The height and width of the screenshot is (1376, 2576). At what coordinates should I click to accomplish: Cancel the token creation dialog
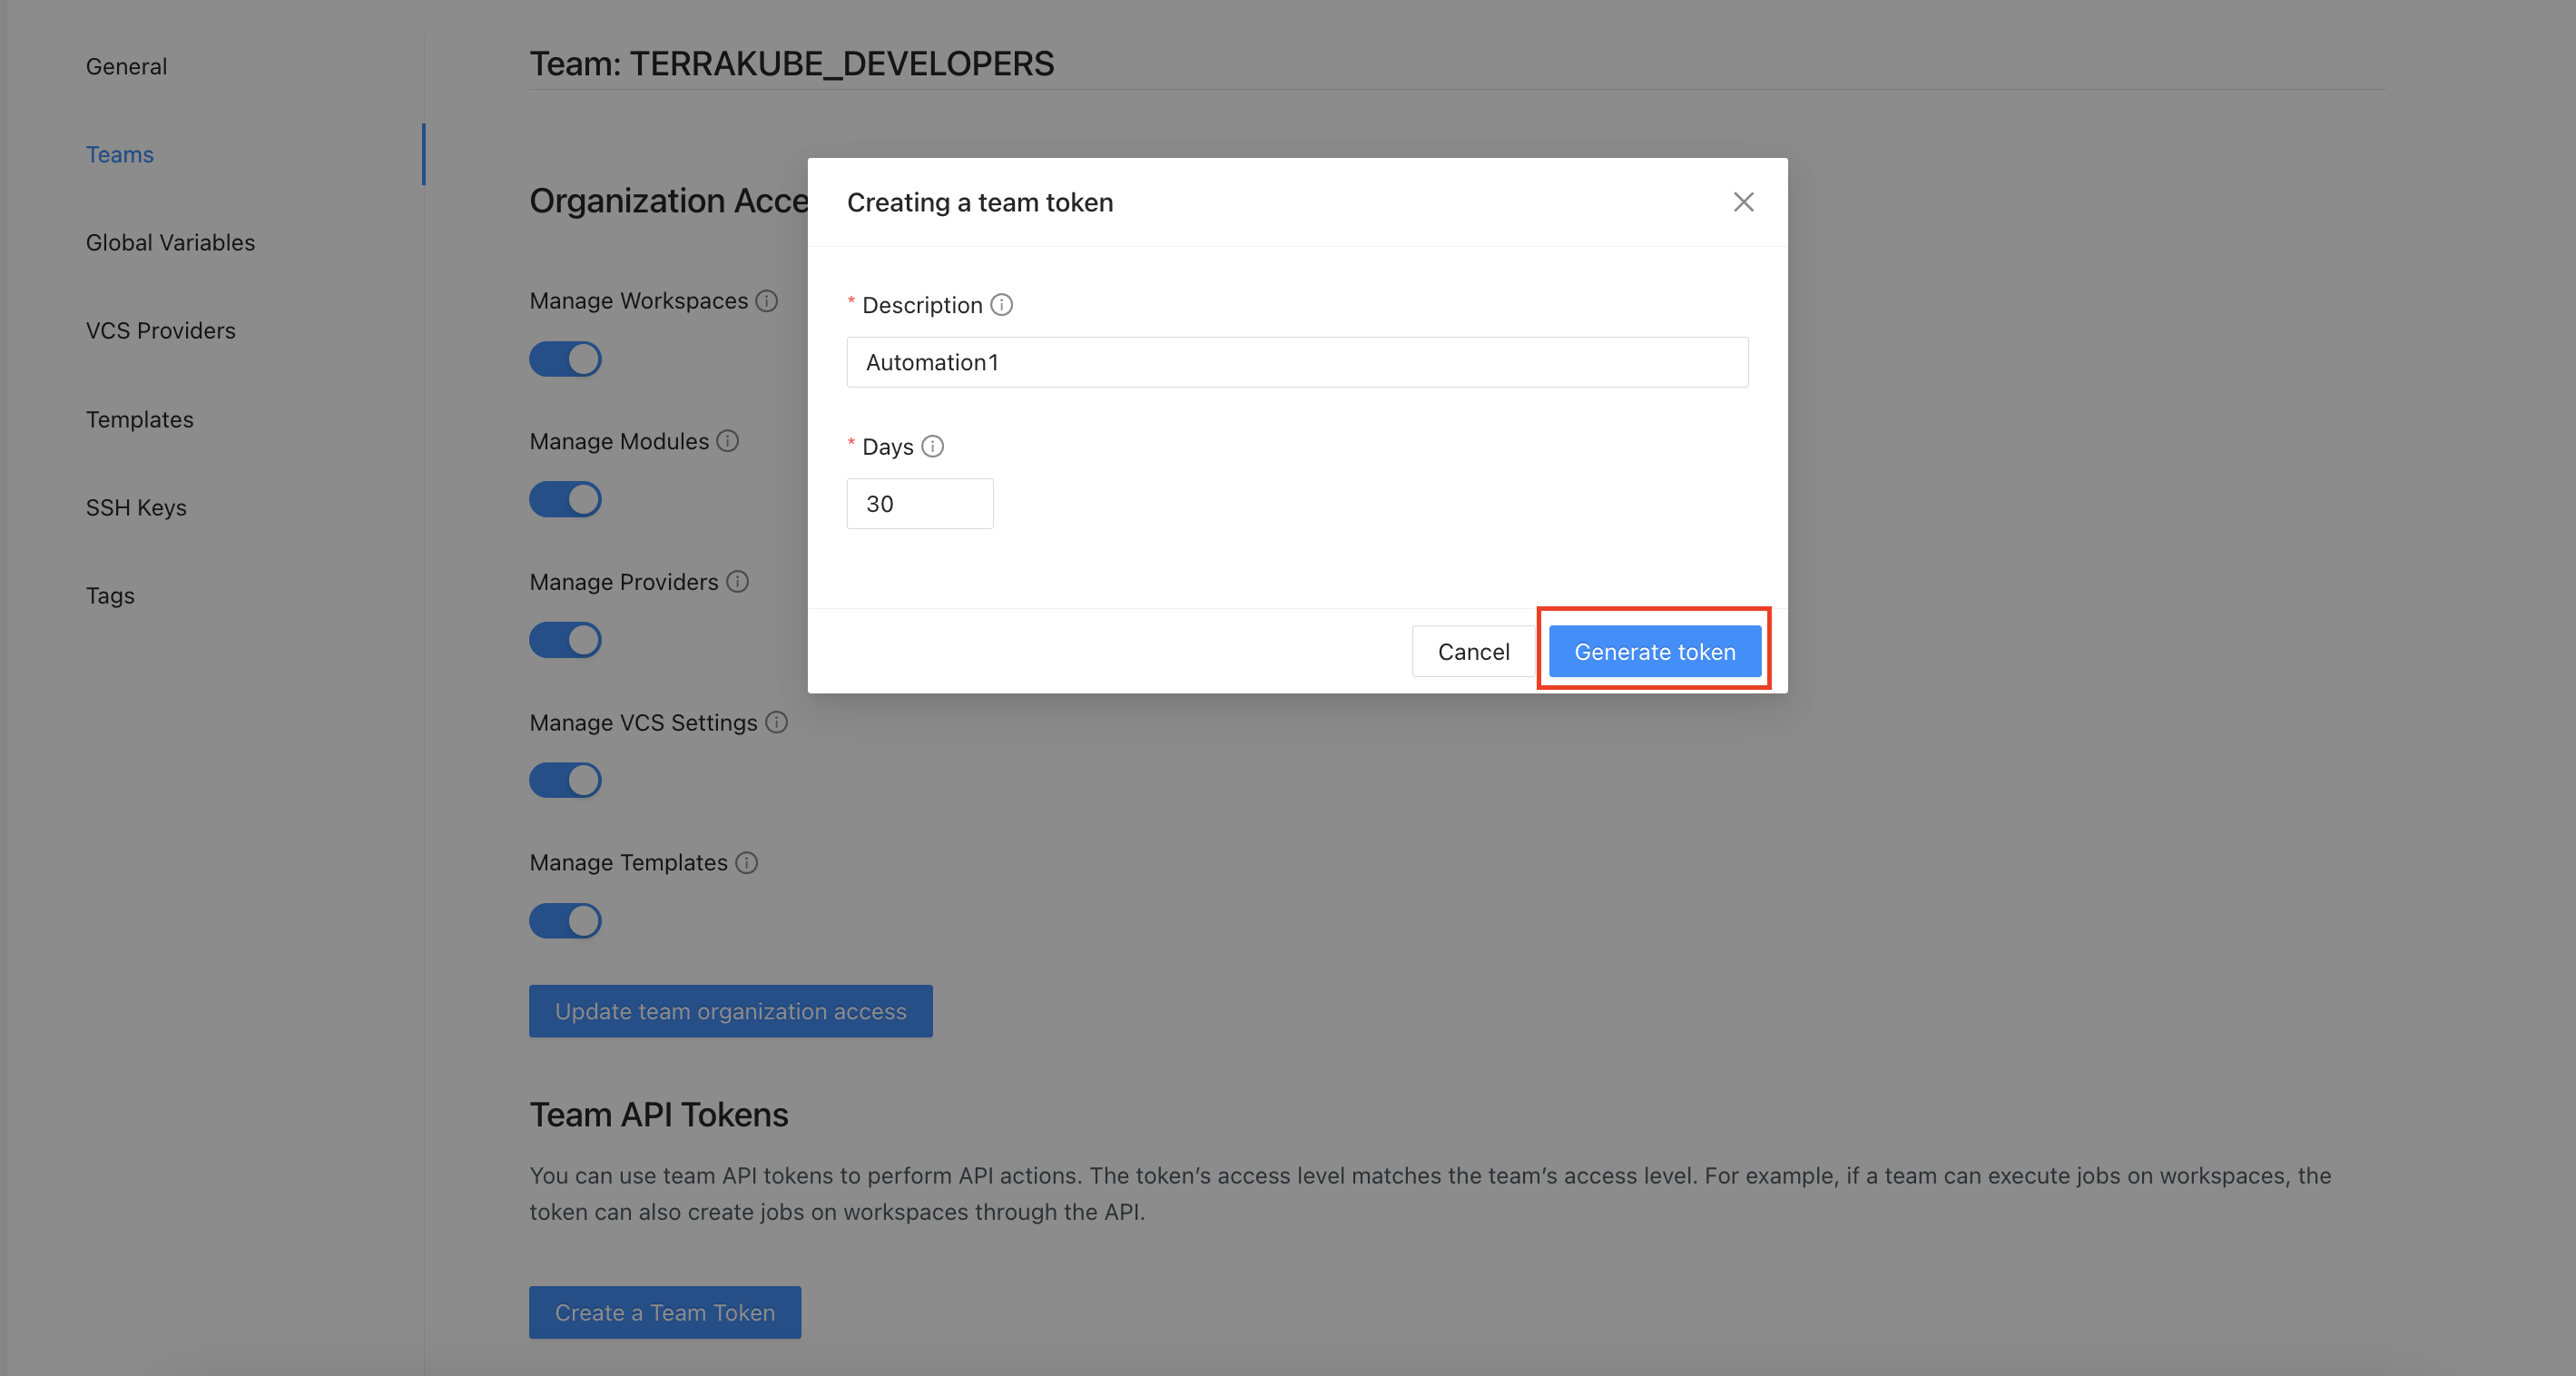click(1472, 651)
